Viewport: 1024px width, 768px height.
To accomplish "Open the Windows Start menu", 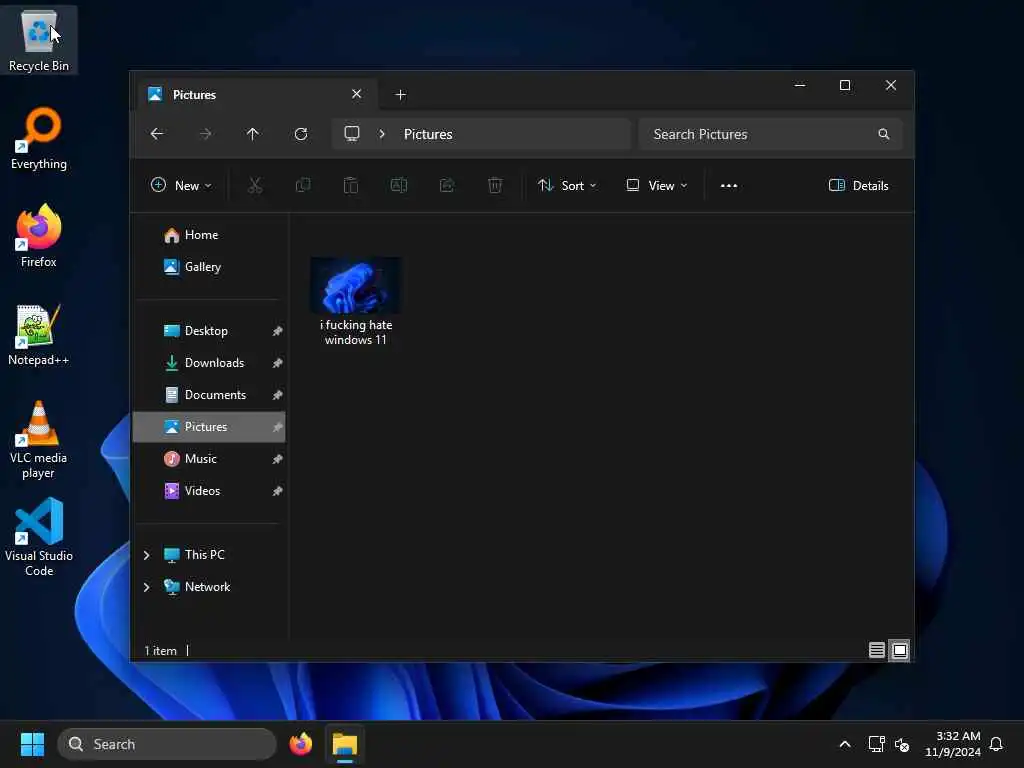I will 32,744.
